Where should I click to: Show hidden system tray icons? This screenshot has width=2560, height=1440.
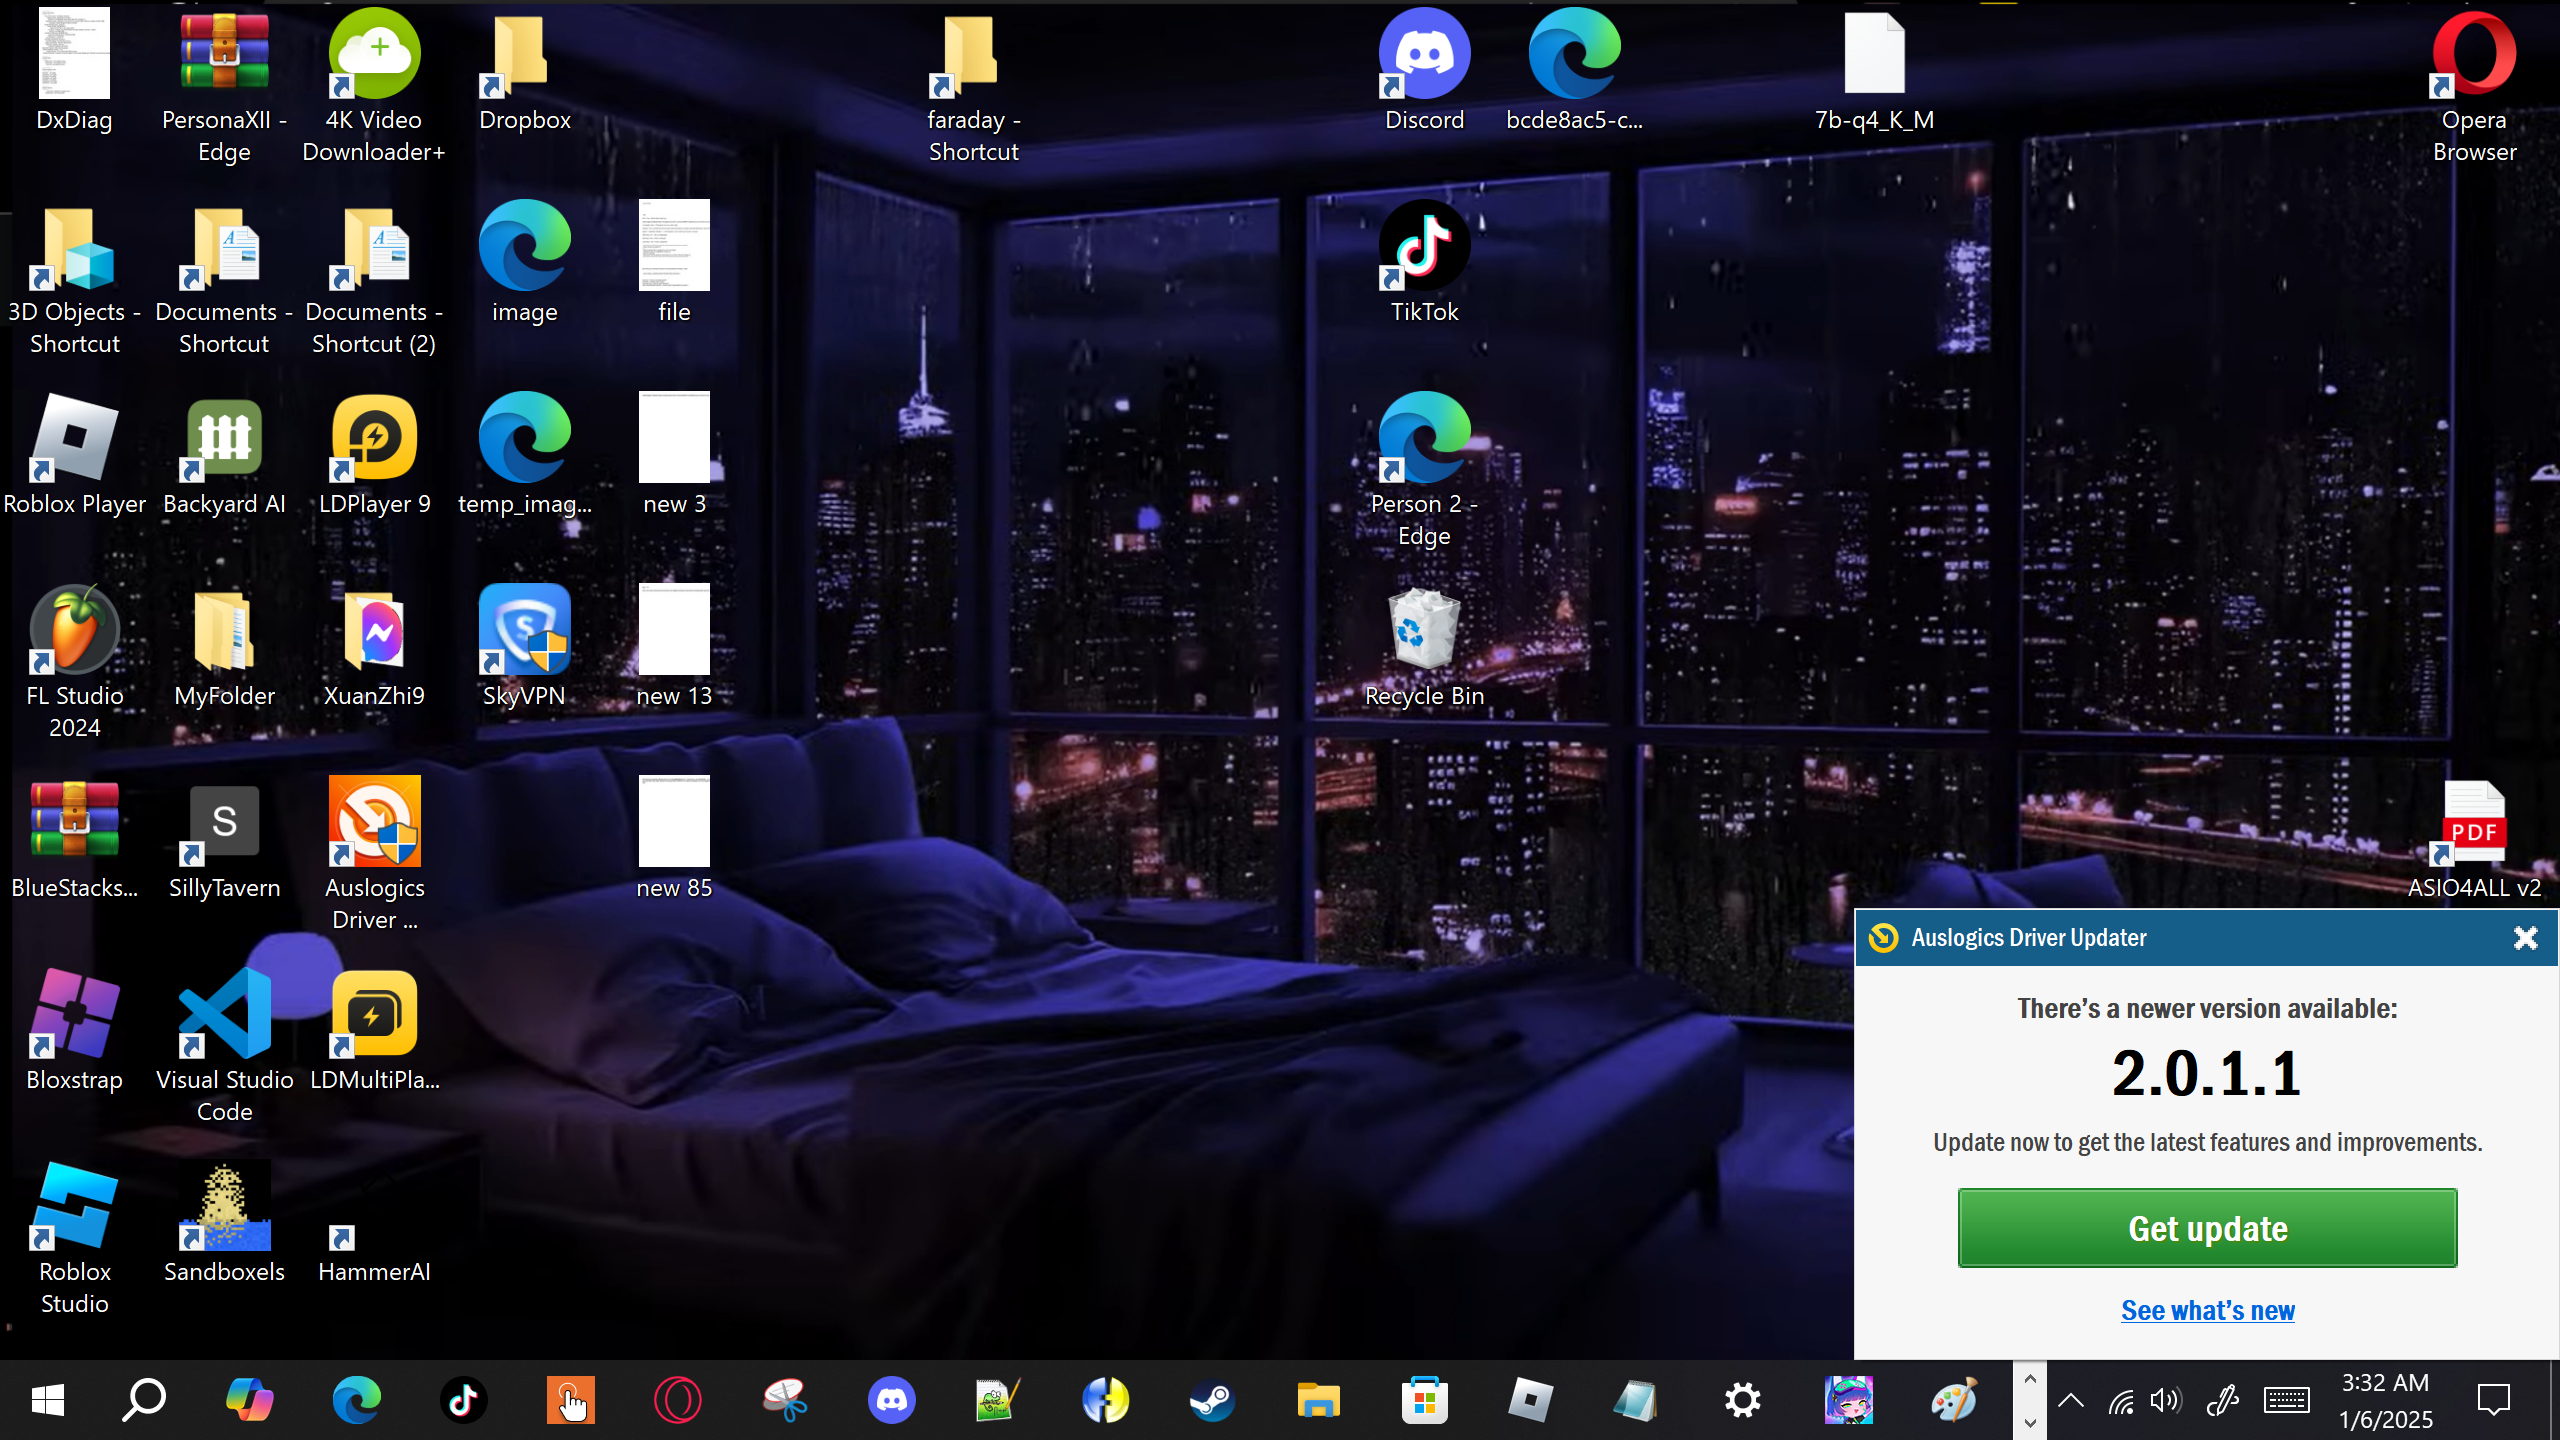(x=2071, y=1400)
